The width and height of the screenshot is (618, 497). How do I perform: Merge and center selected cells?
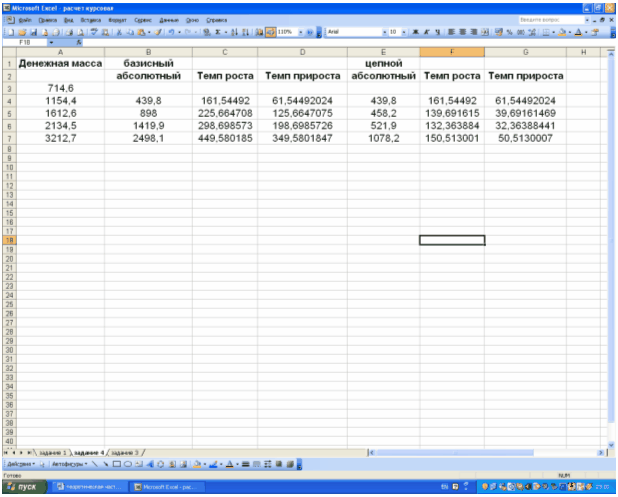[x=485, y=32]
